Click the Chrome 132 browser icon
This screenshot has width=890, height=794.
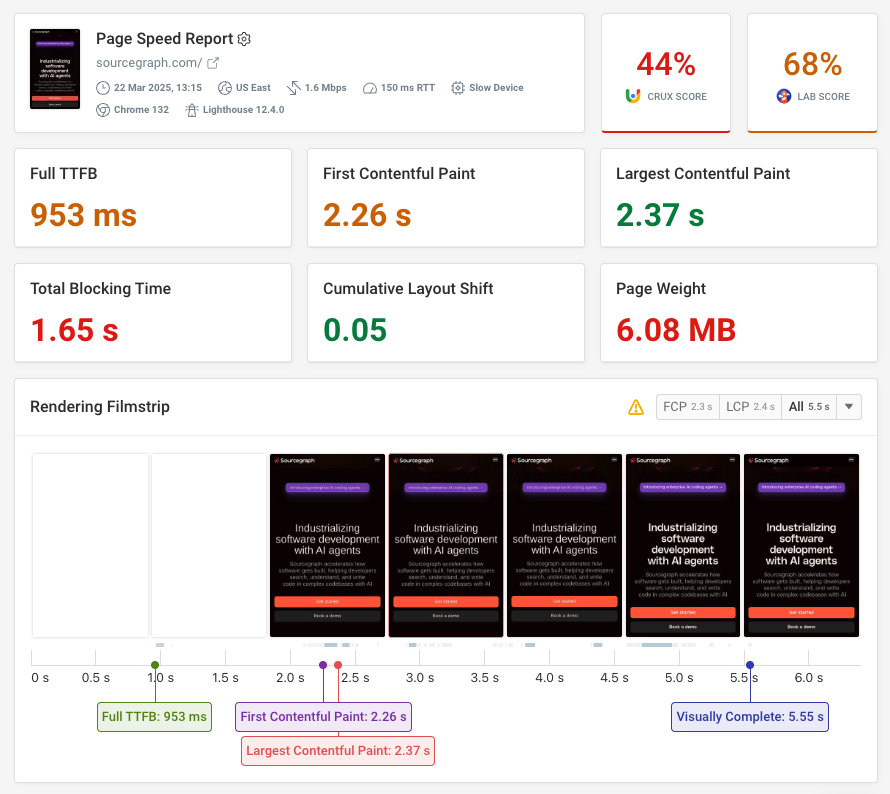[x=104, y=109]
